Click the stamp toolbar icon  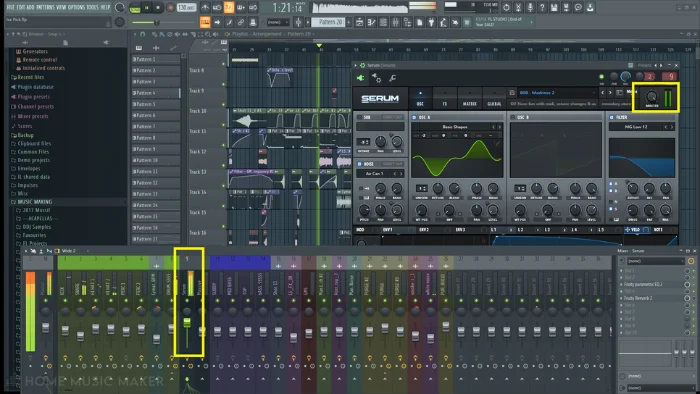point(253,22)
